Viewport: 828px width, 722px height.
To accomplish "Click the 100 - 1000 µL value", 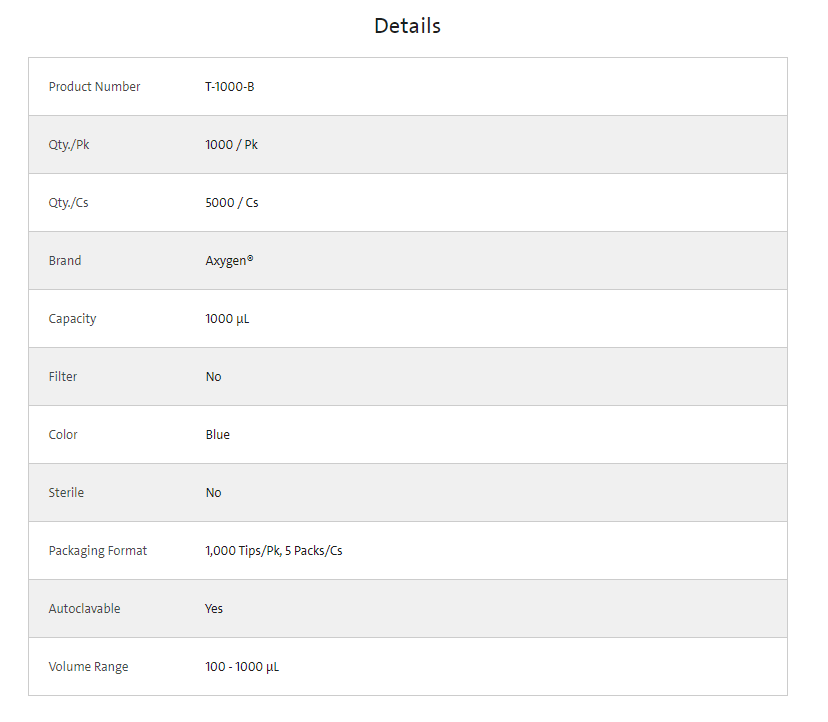I will pyautogui.click(x=242, y=667).
